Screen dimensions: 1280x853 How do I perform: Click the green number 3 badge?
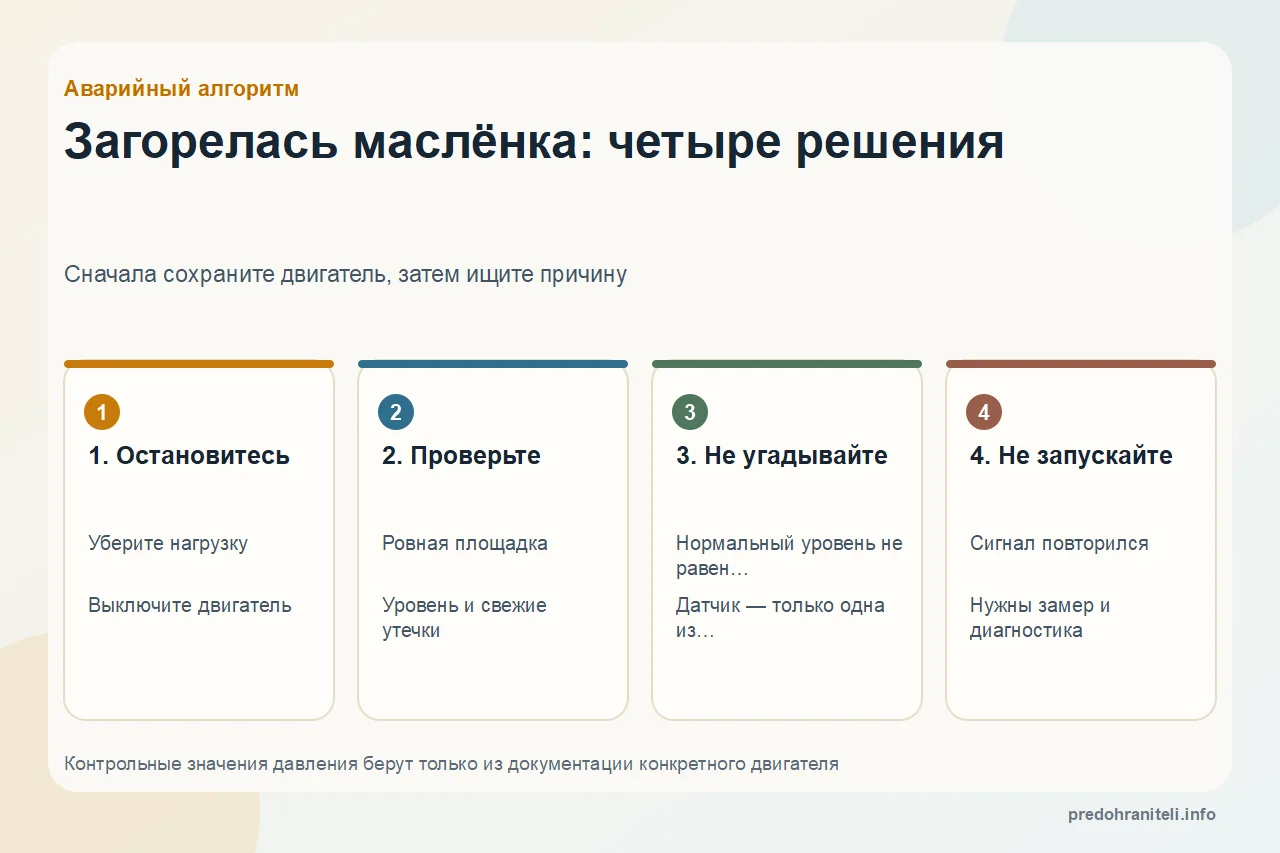[690, 412]
